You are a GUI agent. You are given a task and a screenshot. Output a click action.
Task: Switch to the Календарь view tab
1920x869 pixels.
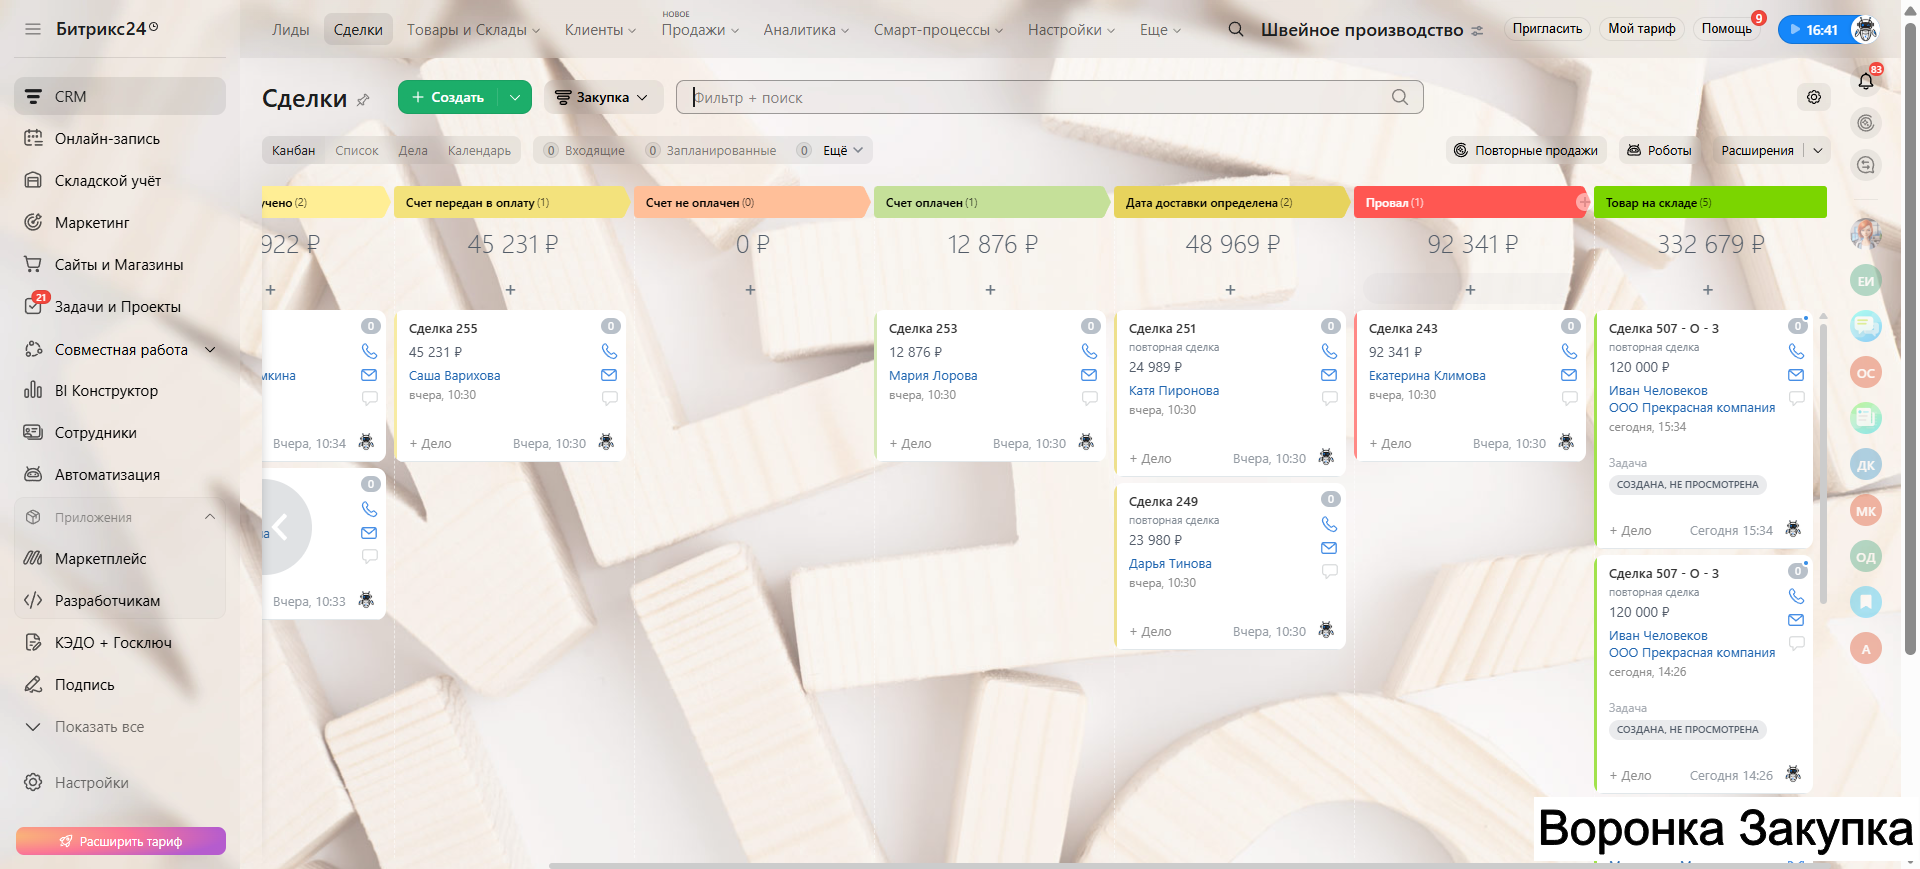(x=479, y=150)
